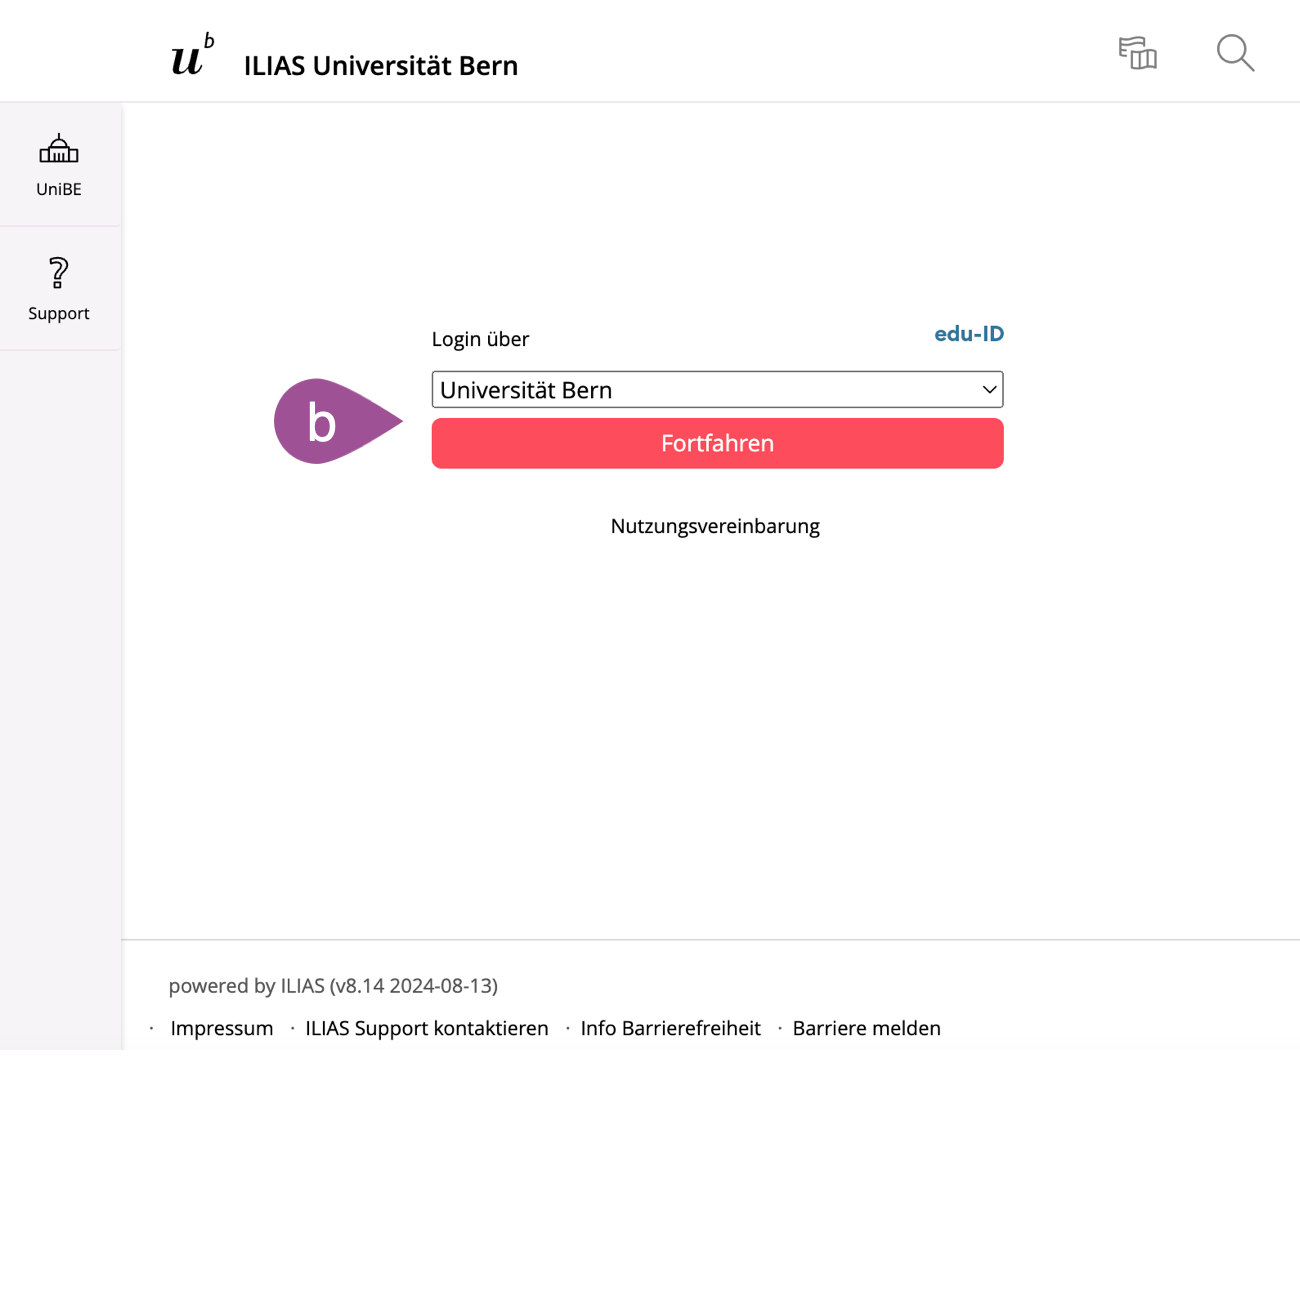This screenshot has width=1300, height=1300.
Task: Open the search magnifier icon
Action: pos(1235,53)
